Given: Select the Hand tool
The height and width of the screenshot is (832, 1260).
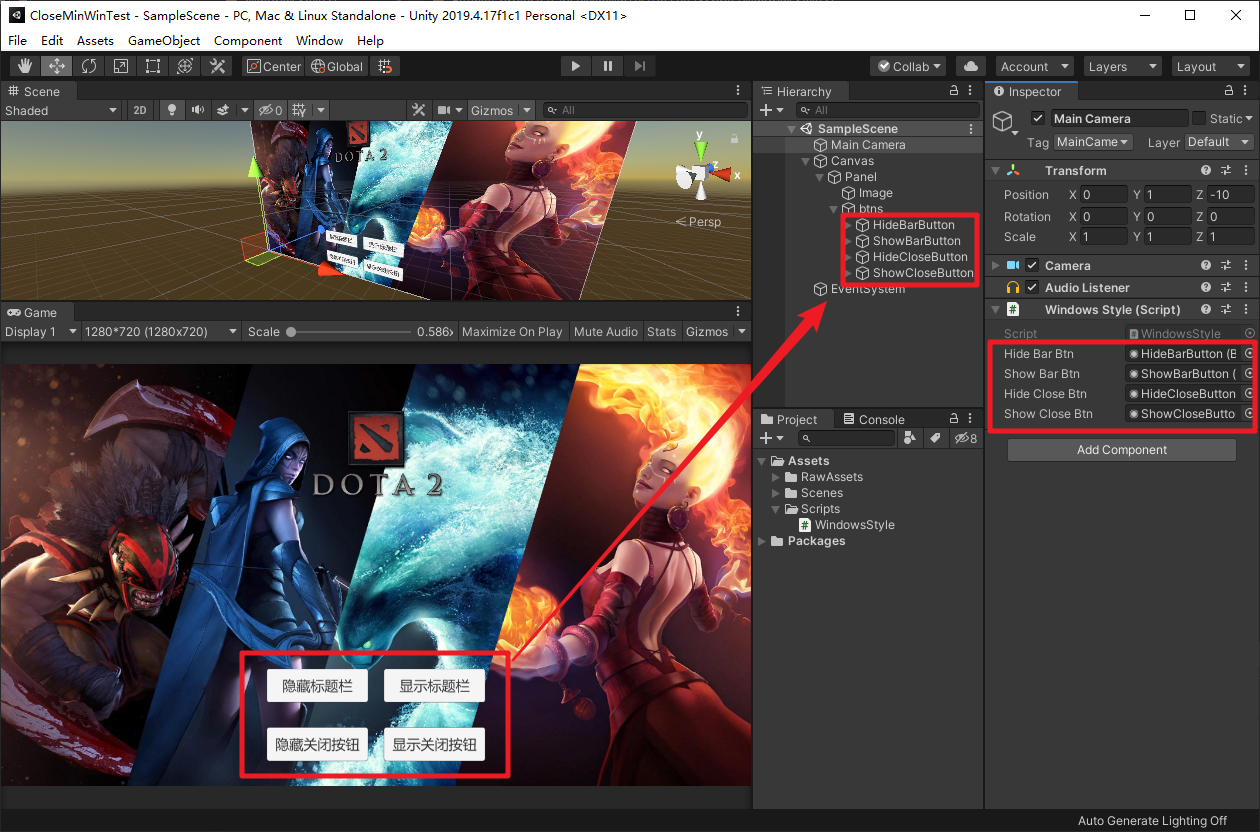Looking at the screenshot, I should pyautogui.click(x=25, y=66).
